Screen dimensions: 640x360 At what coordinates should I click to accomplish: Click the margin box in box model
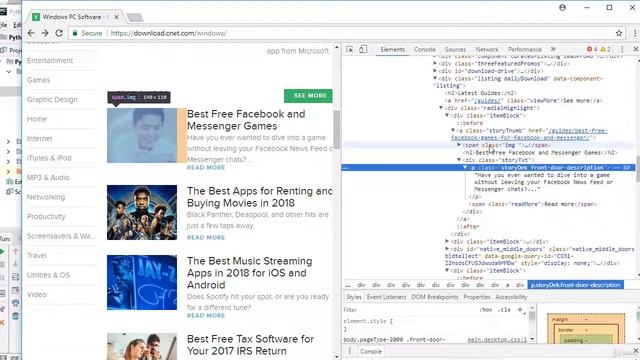coord(586,319)
